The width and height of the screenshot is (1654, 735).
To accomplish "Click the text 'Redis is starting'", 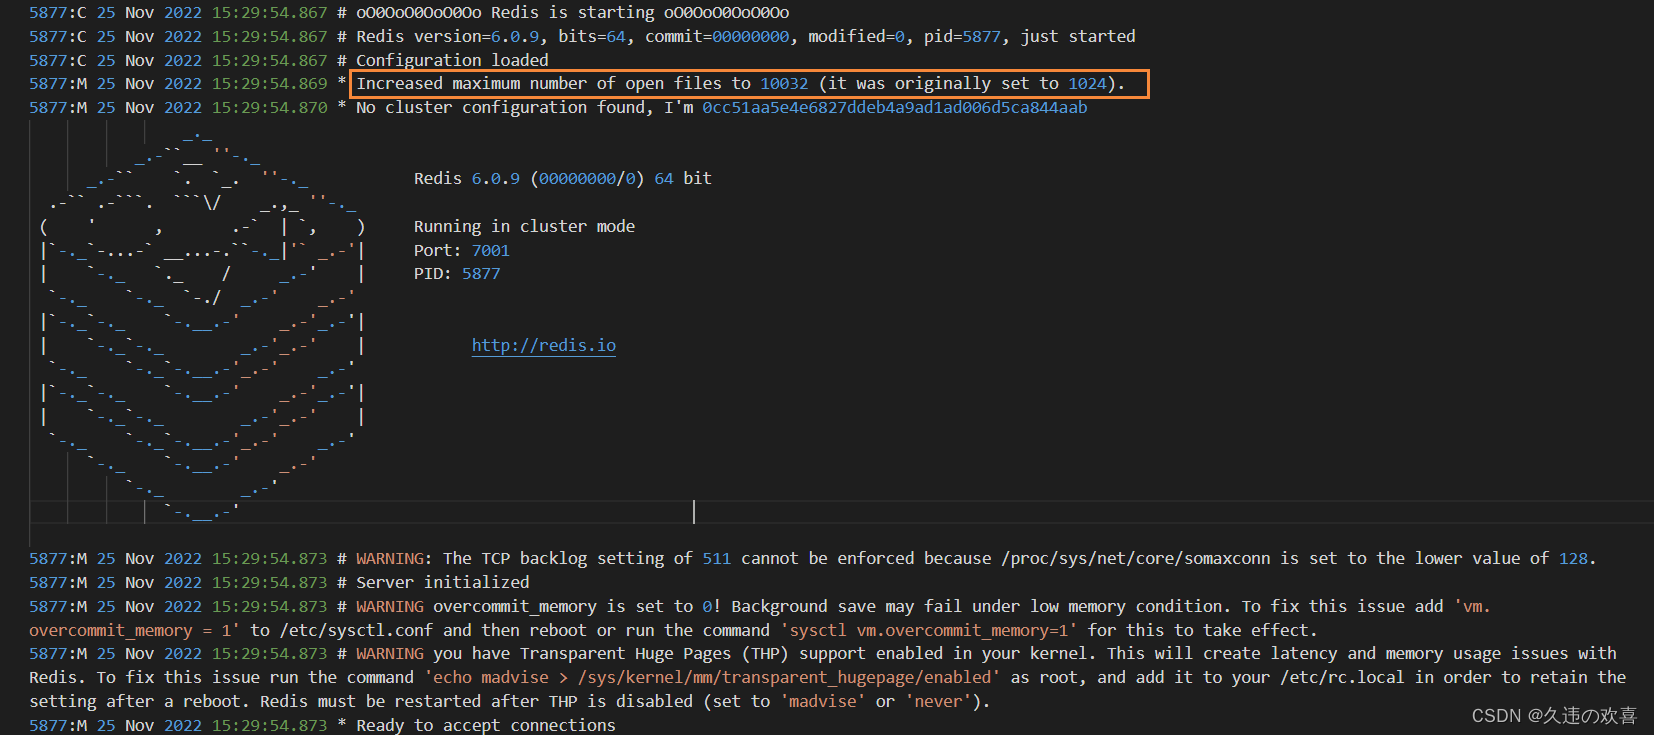I will [x=572, y=12].
